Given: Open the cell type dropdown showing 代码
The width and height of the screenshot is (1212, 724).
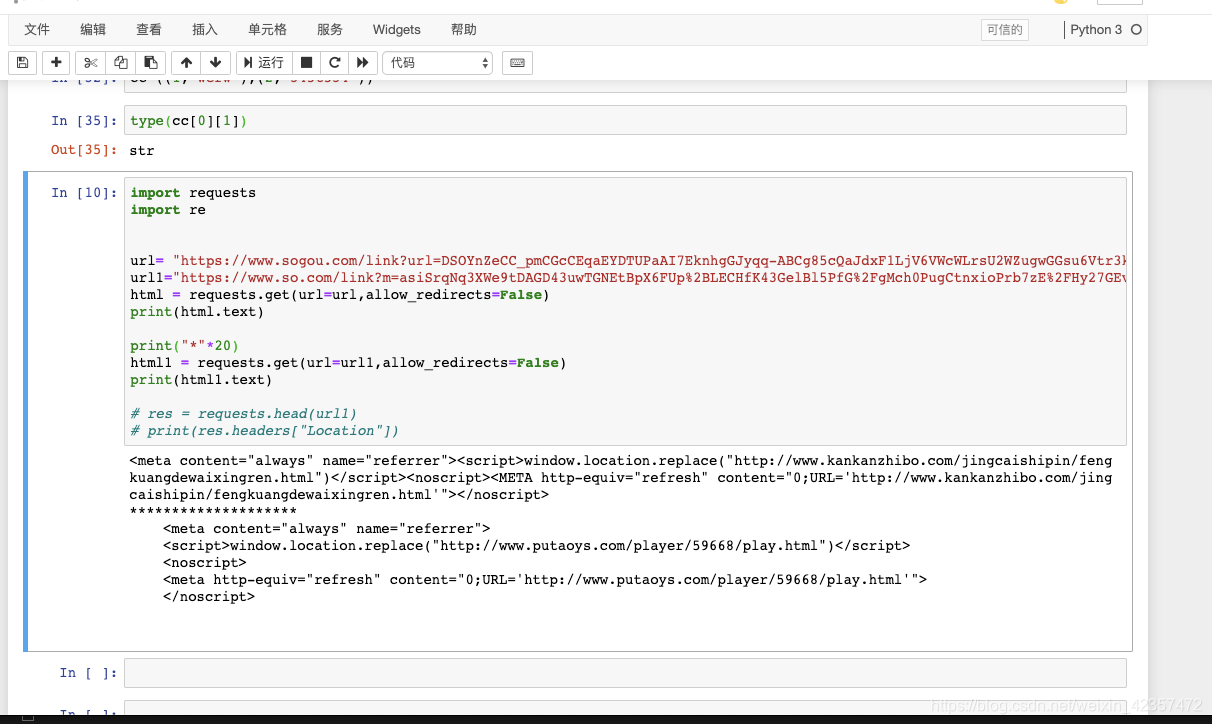Looking at the screenshot, I should pyautogui.click(x=438, y=62).
